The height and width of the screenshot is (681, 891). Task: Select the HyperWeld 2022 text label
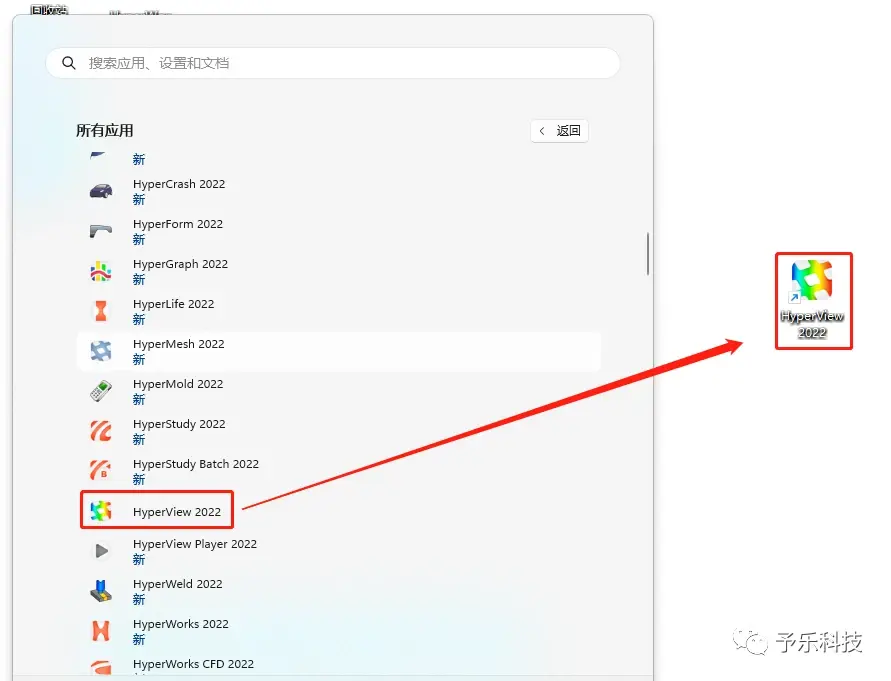177,584
